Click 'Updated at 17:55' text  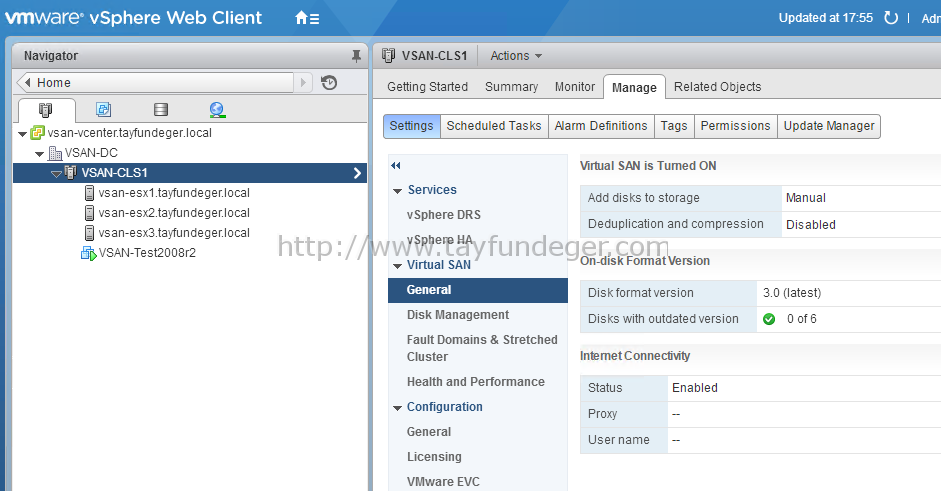click(x=825, y=18)
